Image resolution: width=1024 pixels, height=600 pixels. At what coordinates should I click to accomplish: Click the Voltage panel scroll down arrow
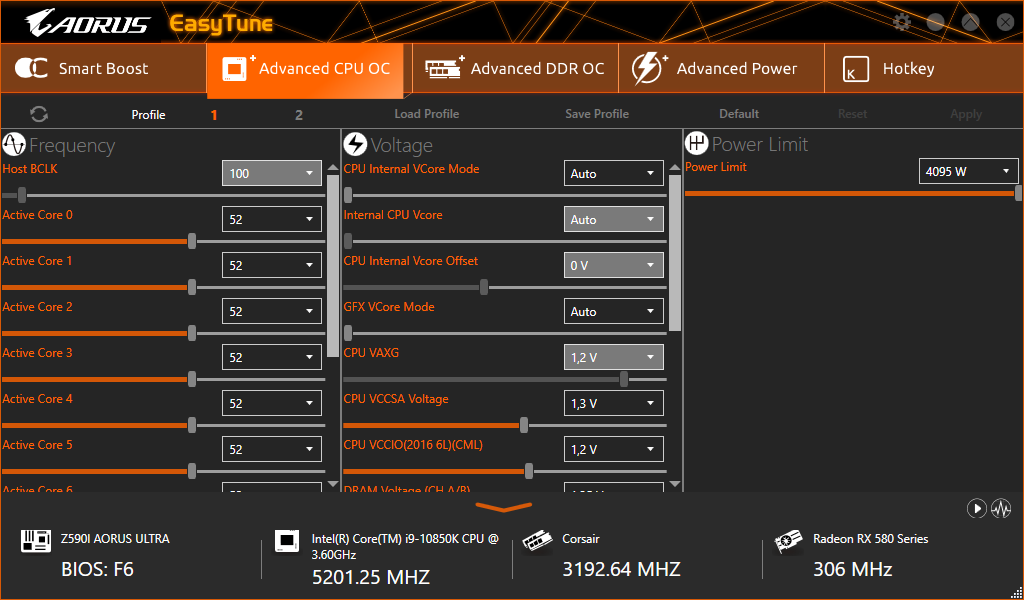pos(675,484)
